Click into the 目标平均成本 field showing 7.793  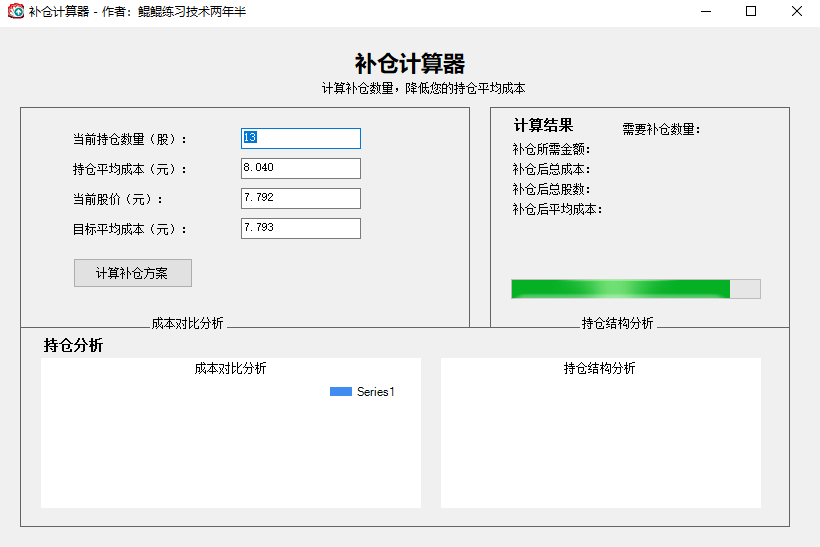tap(300, 229)
